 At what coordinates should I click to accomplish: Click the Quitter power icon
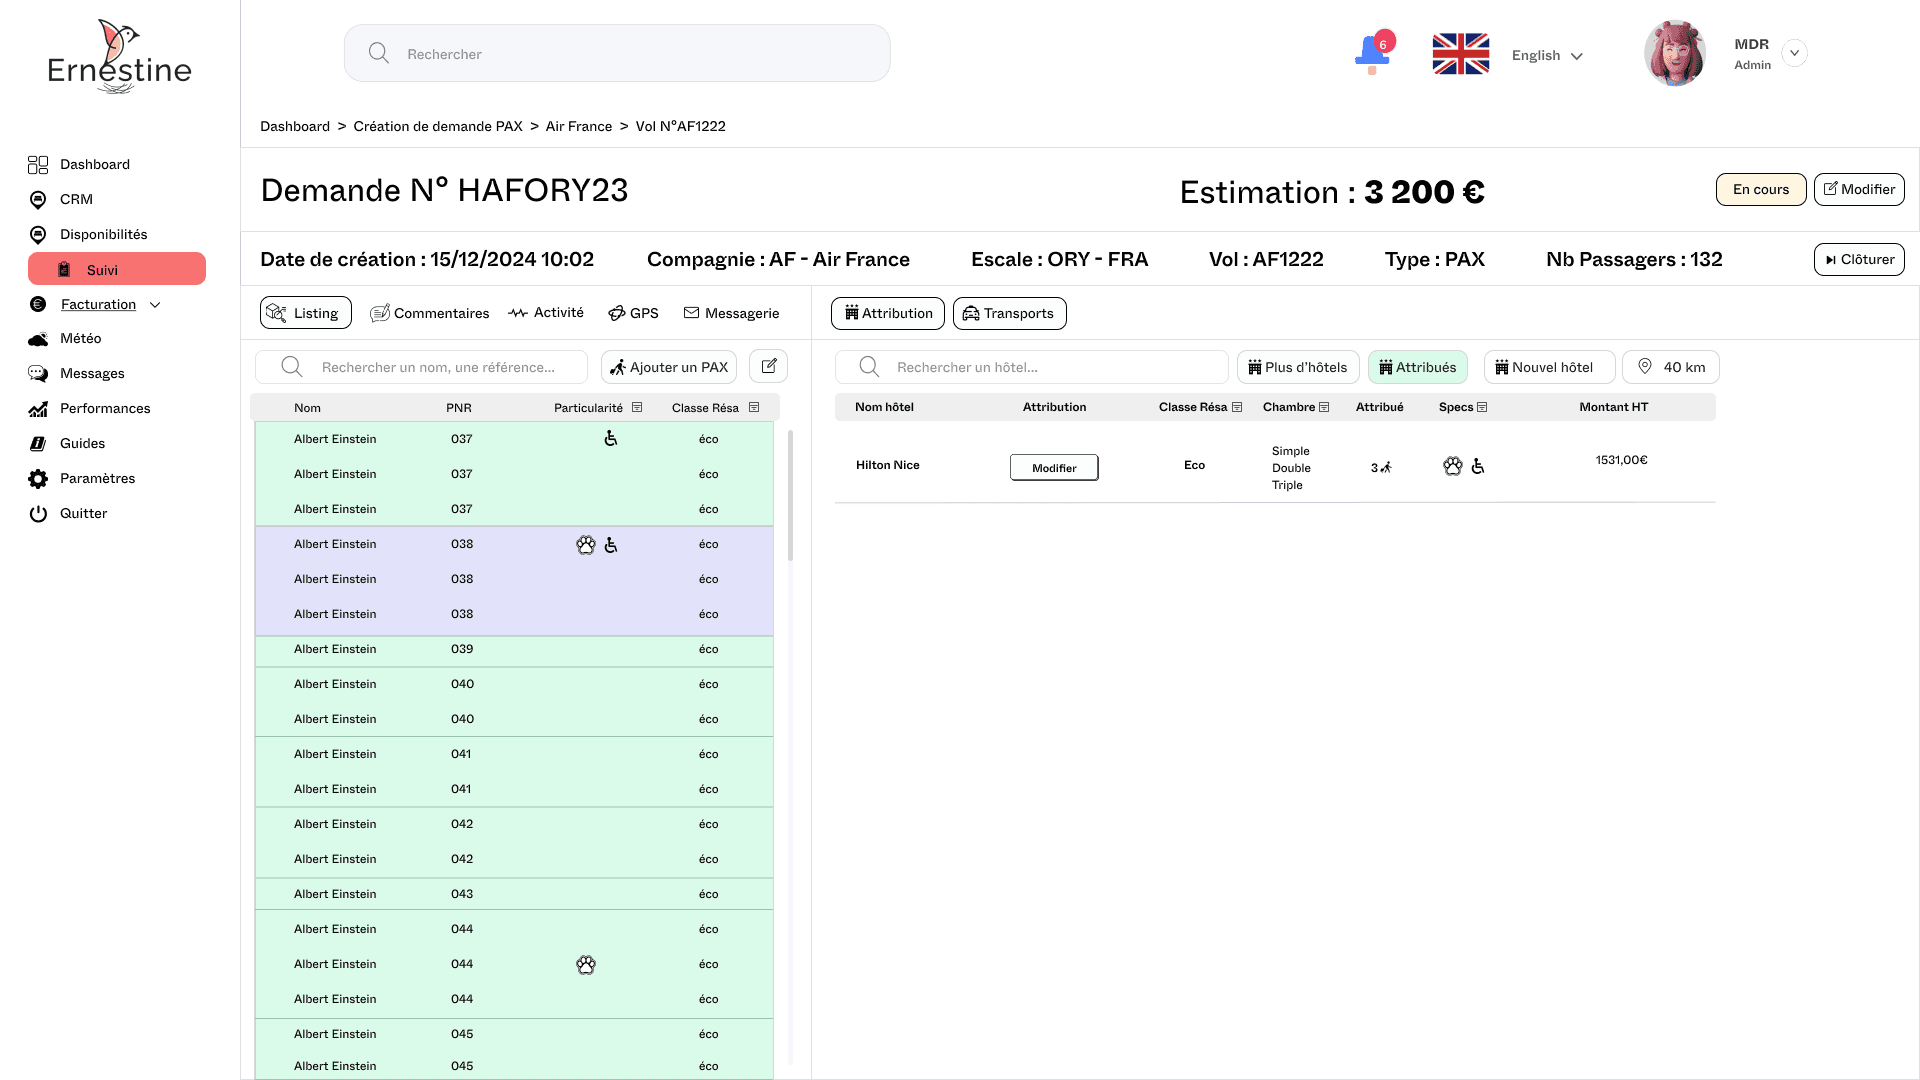pyautogui.click(x=38, y=514)
